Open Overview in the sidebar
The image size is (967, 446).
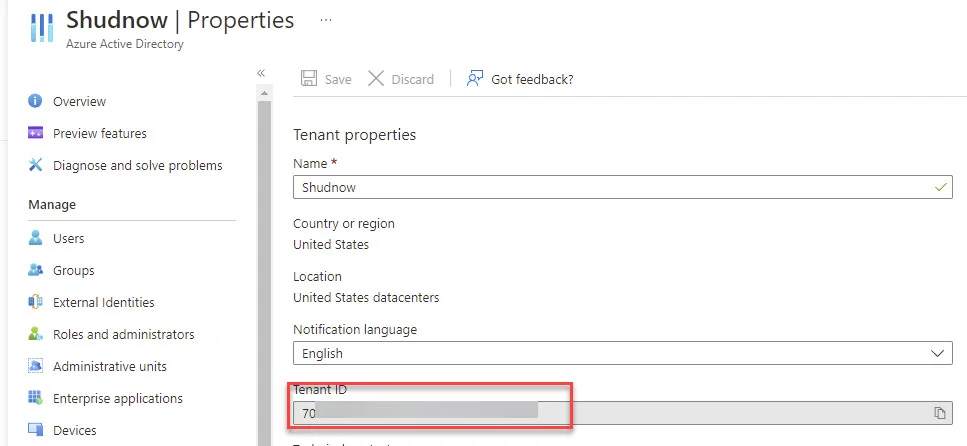(x=80, y=101)
